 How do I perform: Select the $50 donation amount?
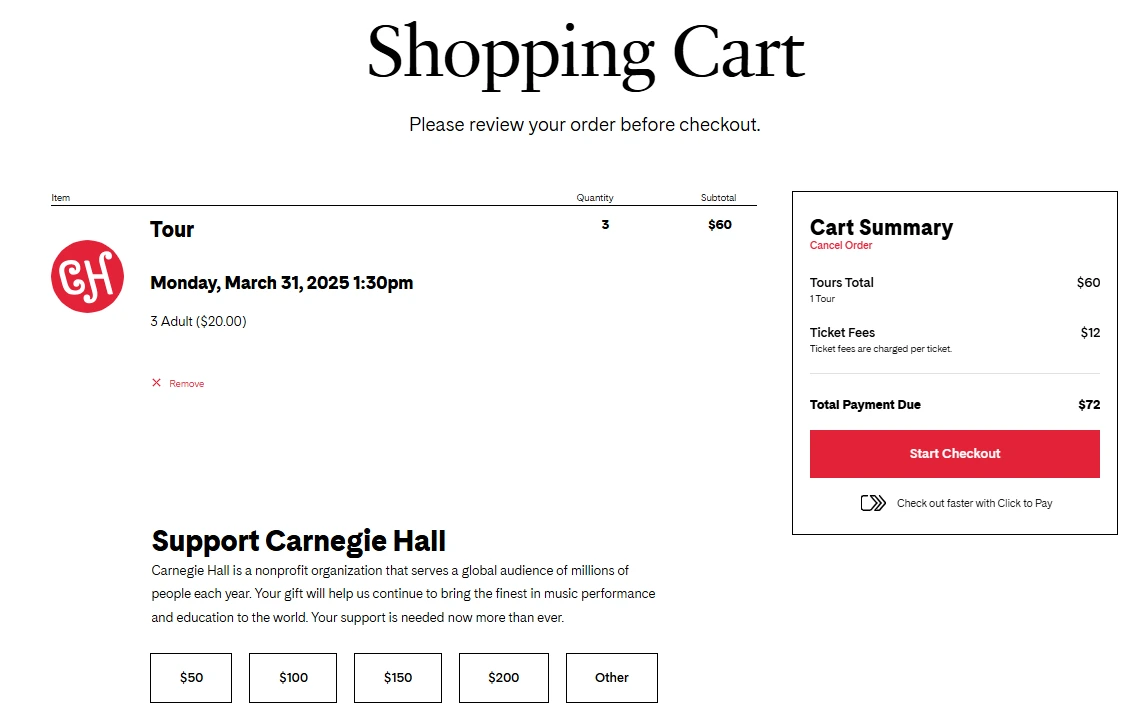[x=191, y=678]
